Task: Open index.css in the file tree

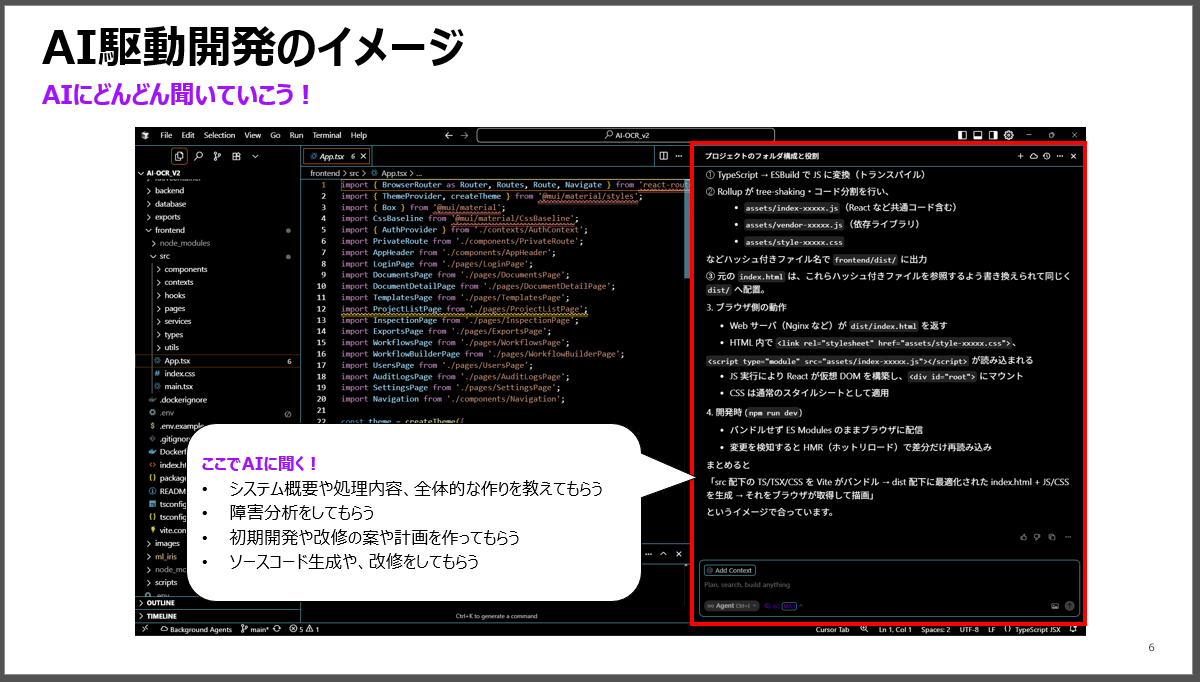Action: (x=217, y=373)
